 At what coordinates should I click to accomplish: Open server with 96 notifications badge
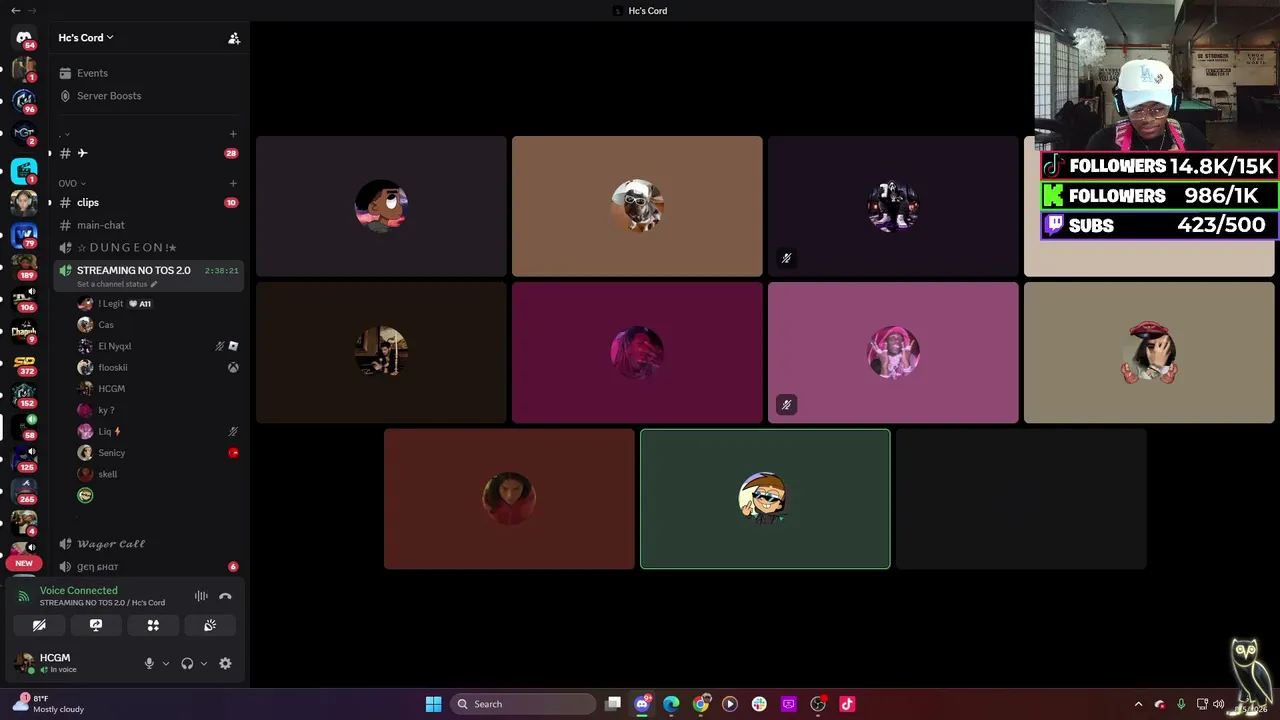pos(24,103)
